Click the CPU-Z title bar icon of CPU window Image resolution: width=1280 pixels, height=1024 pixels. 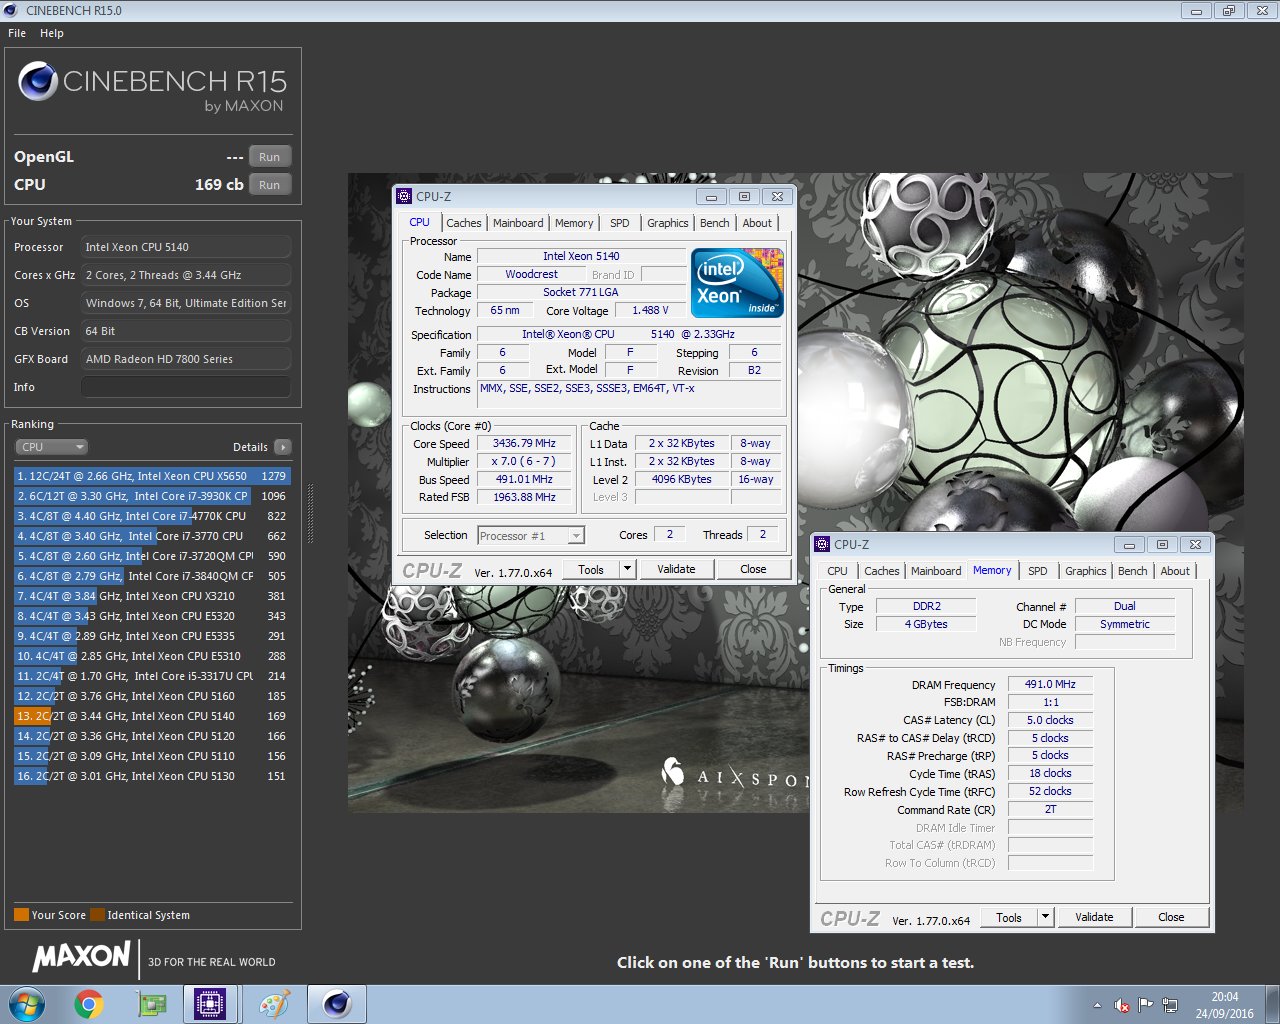tap(404, 196)
